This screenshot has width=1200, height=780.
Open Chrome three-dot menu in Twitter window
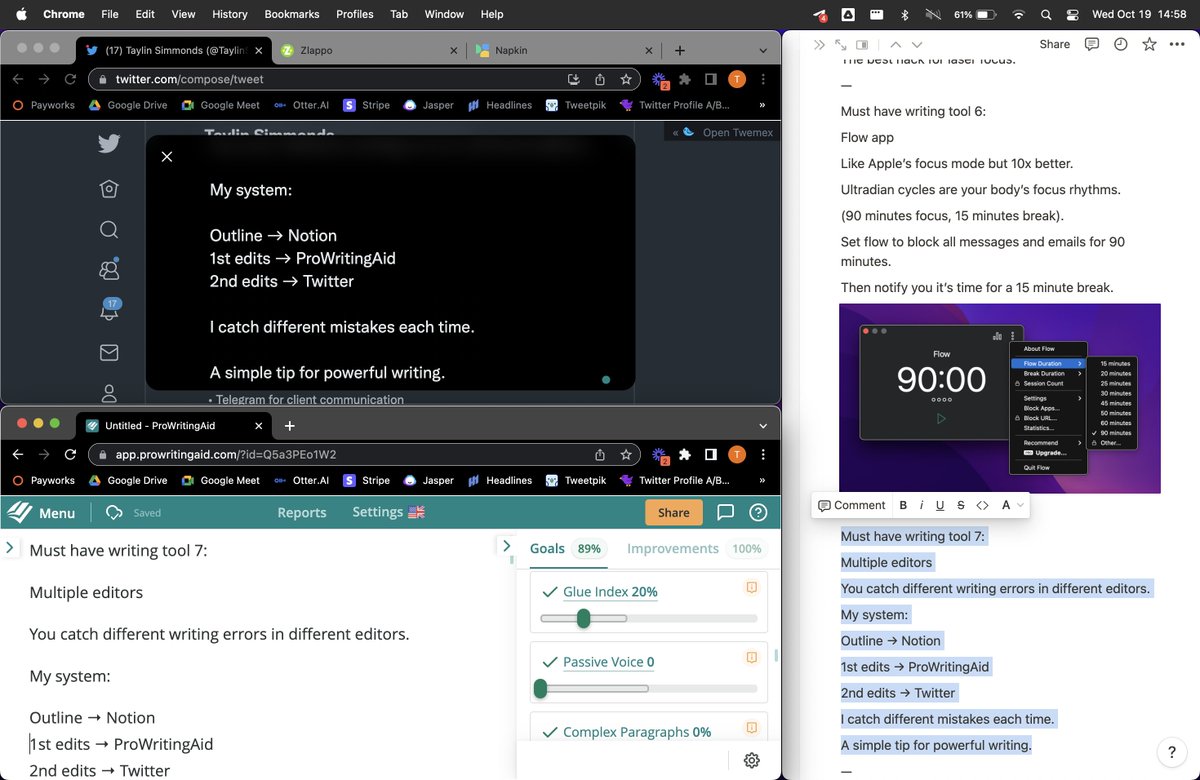(x=764, y=79)
